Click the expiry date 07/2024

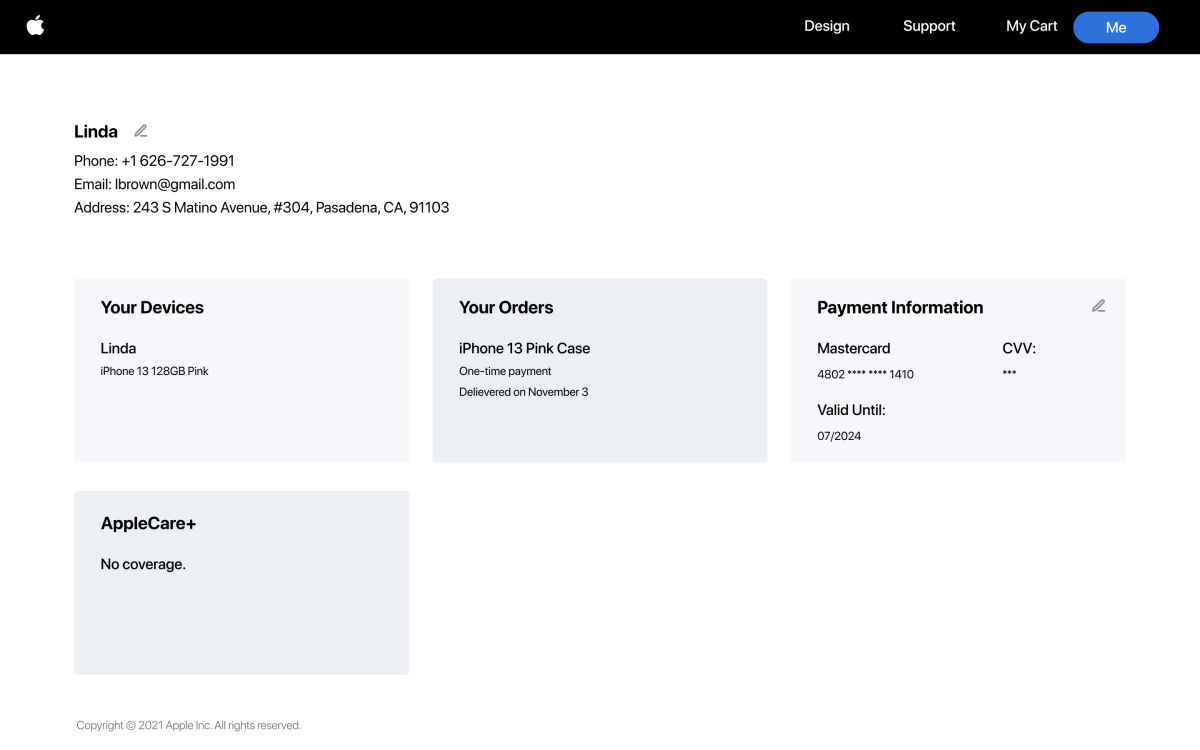(839, 436)
